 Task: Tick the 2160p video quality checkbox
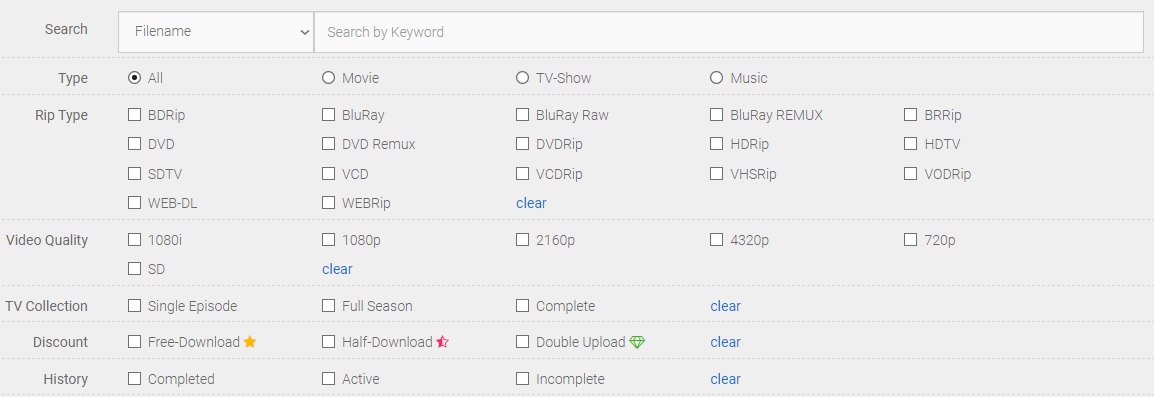tap(523, 239)
